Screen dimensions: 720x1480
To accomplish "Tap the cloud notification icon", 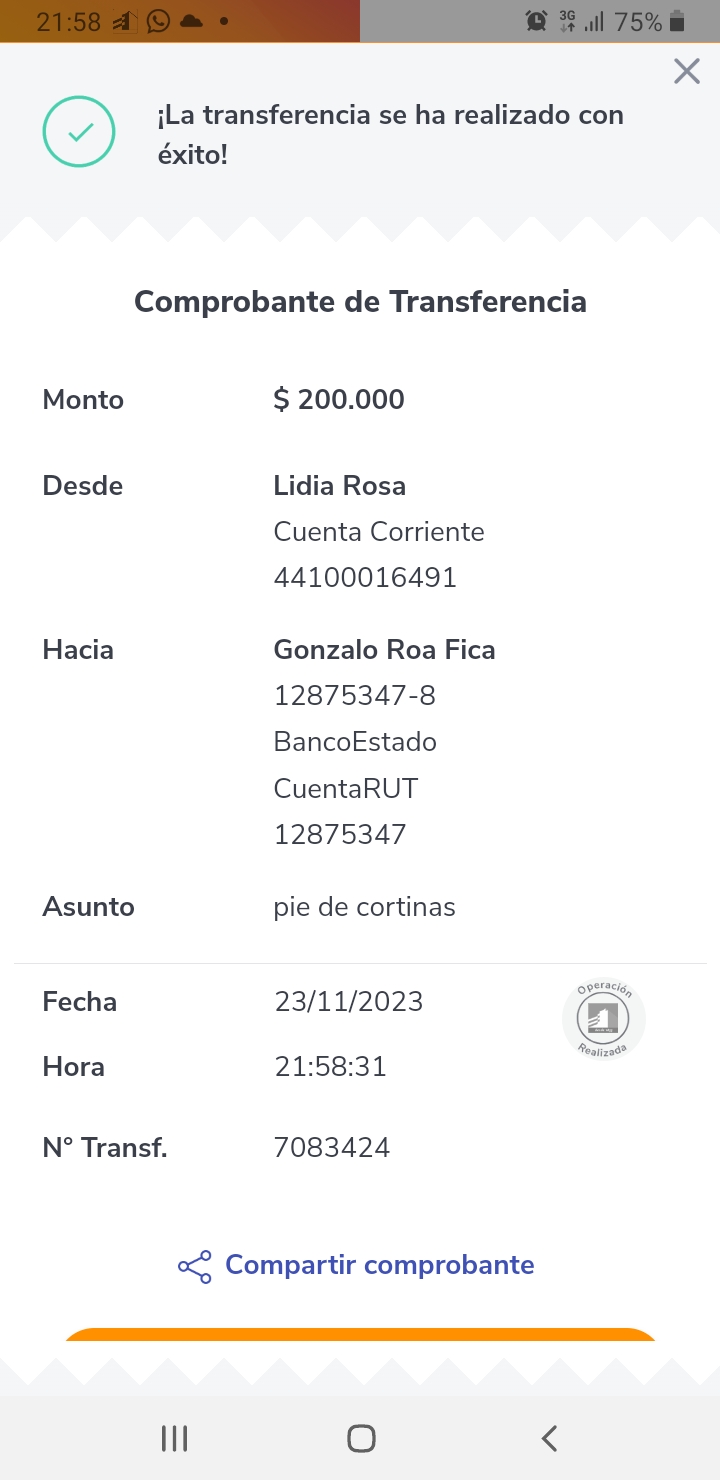I will (191, 21).
